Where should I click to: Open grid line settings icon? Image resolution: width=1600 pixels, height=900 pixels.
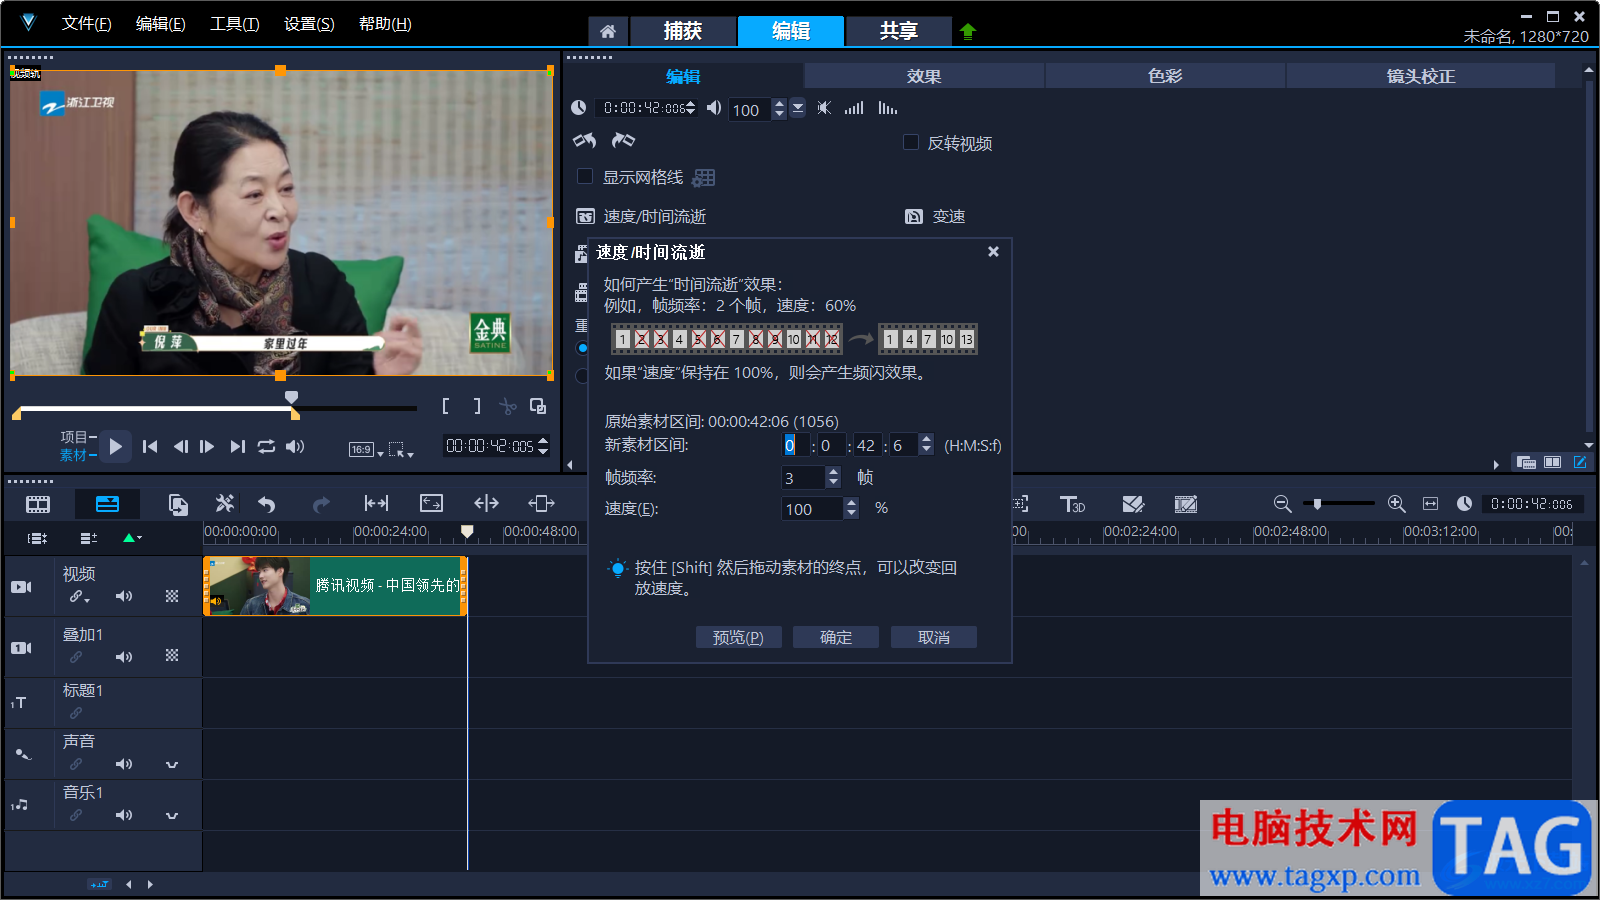click(x=704, y=177)
